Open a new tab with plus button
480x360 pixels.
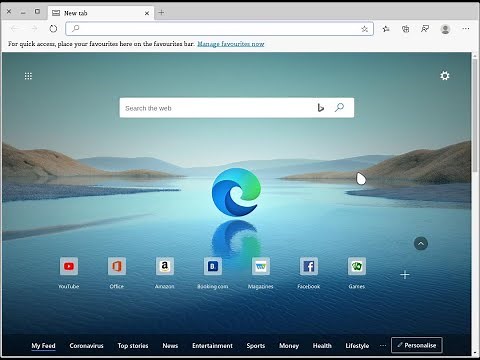pos(161,13)
